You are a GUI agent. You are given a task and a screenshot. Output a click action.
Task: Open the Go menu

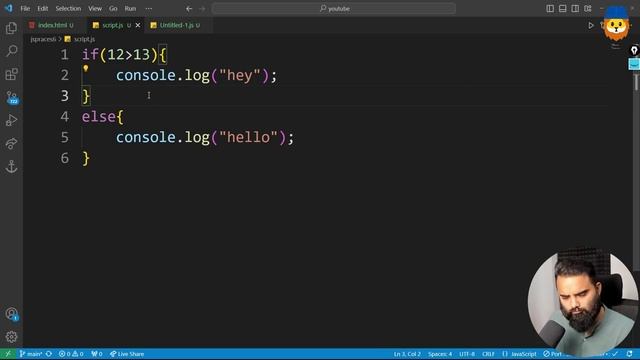coord(113,9)
